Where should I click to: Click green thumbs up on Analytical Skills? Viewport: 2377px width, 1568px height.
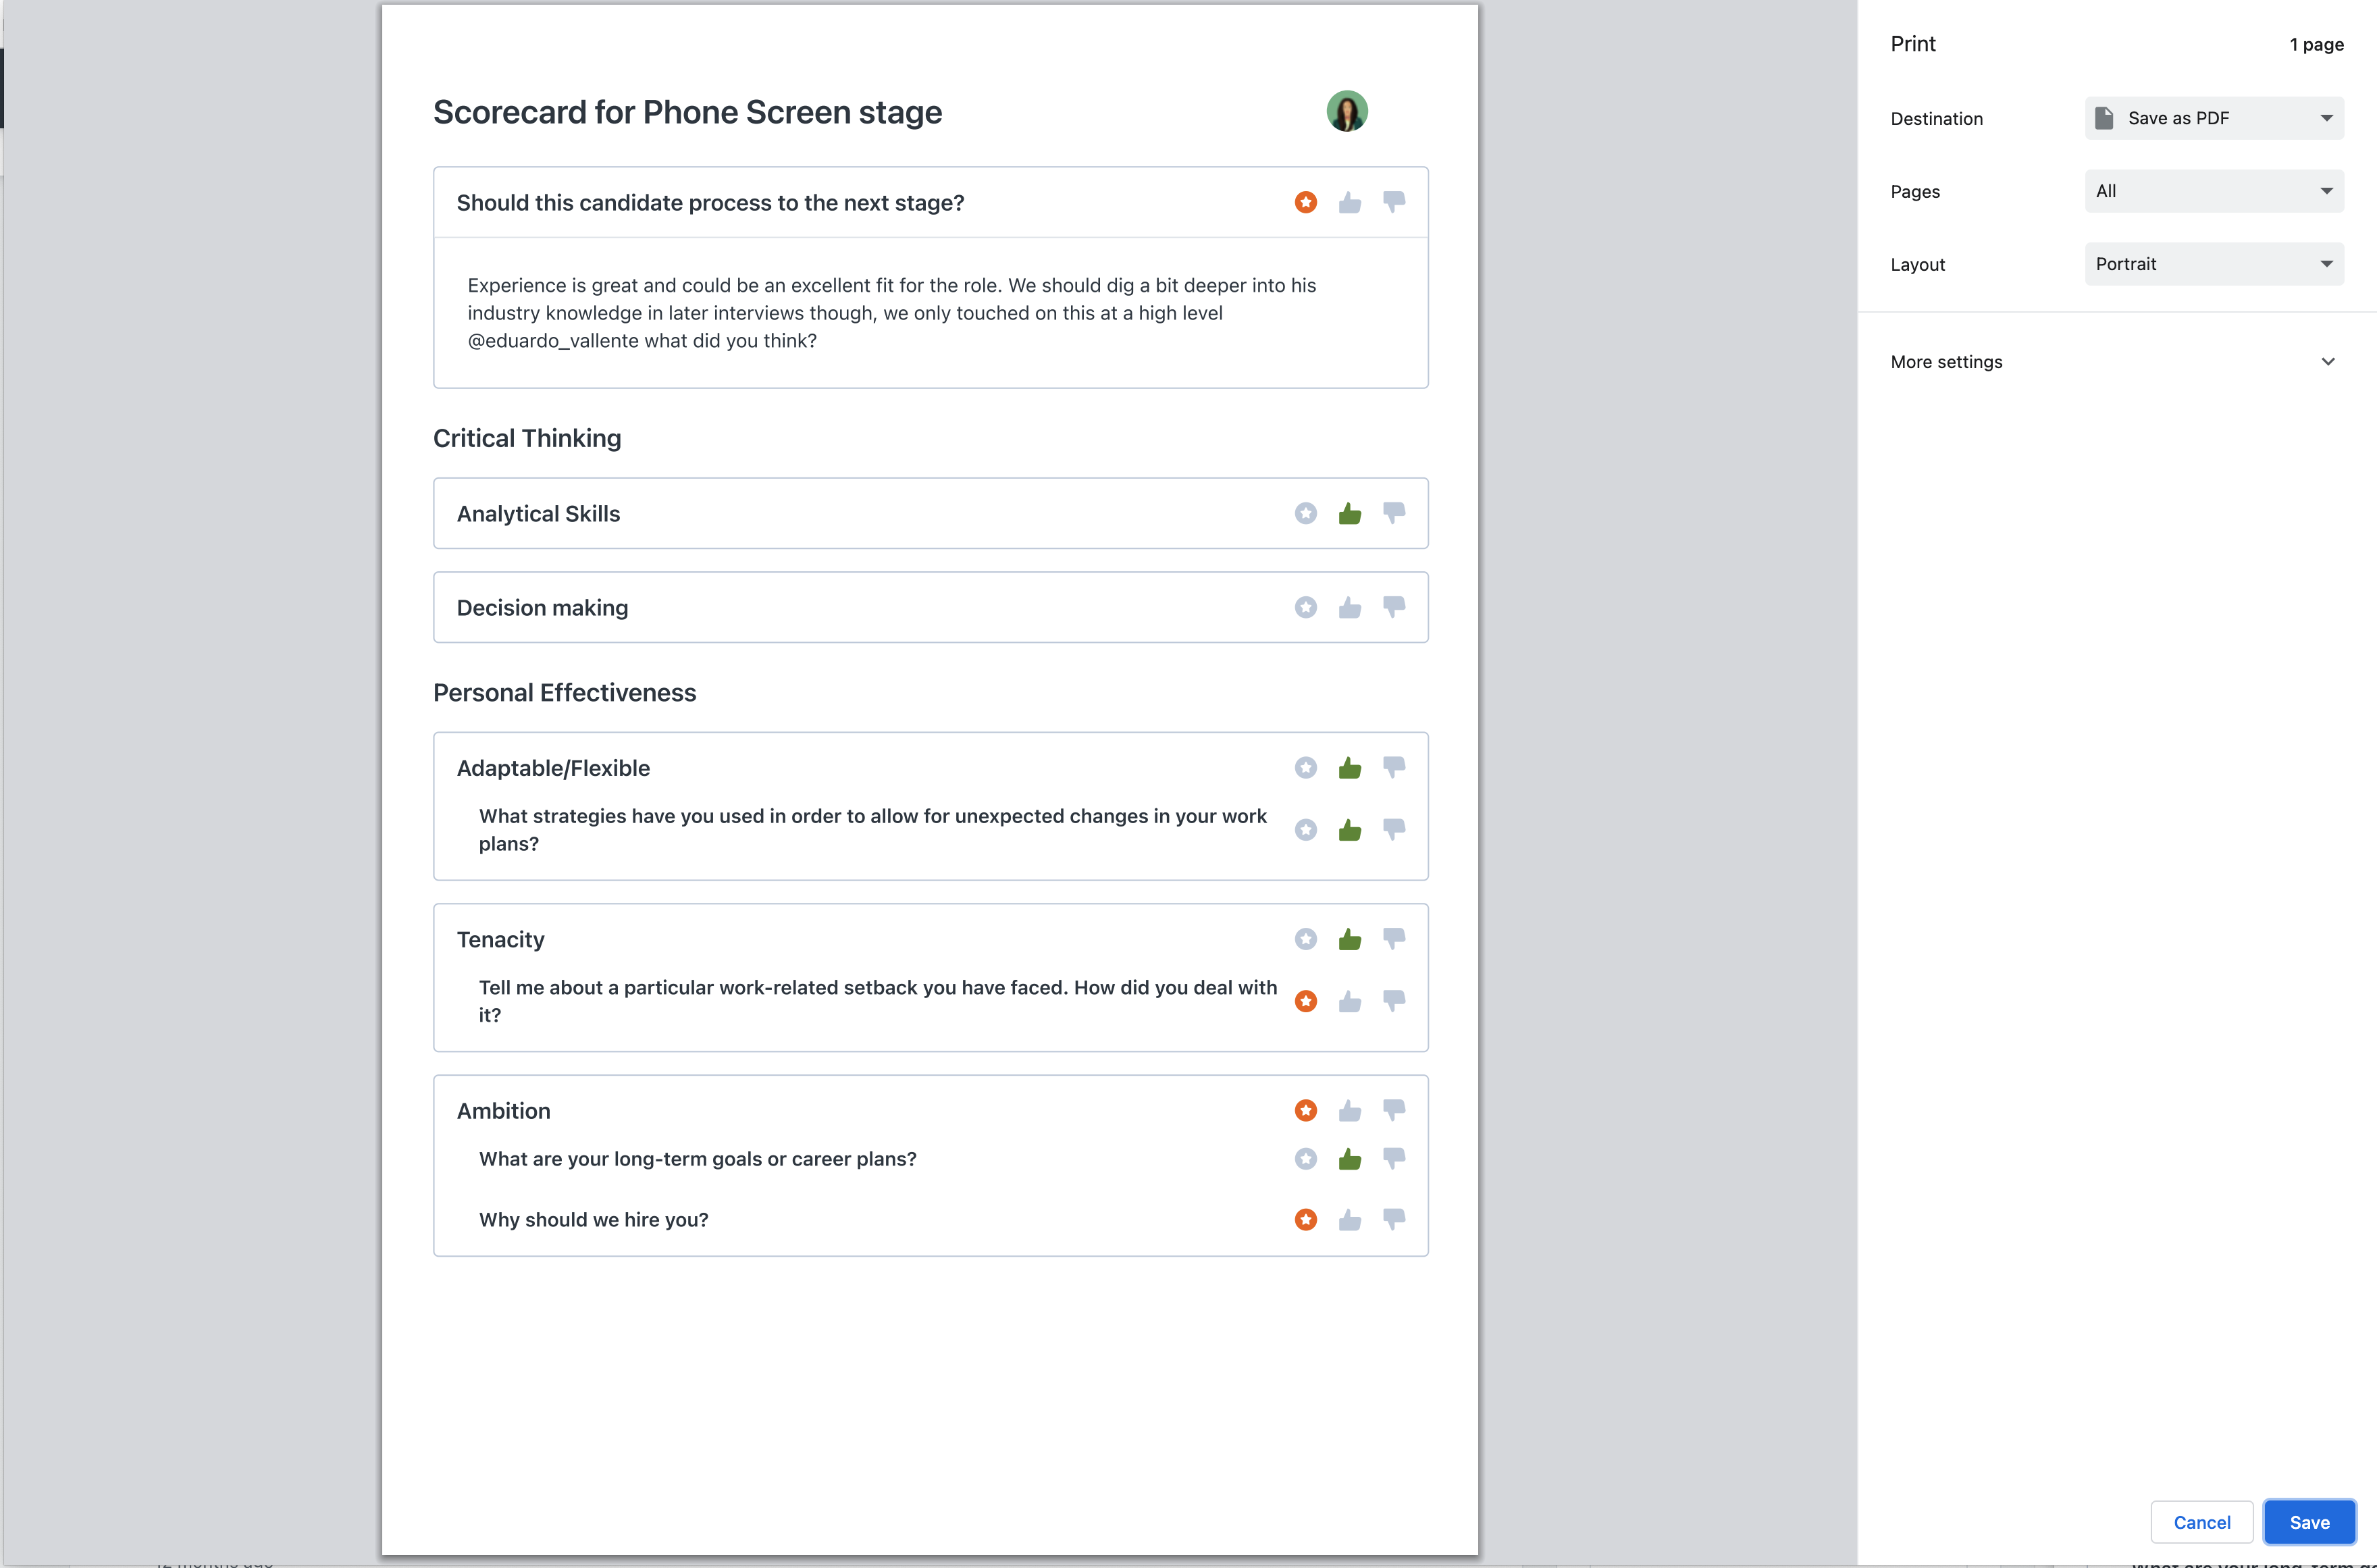(1349, 513)
